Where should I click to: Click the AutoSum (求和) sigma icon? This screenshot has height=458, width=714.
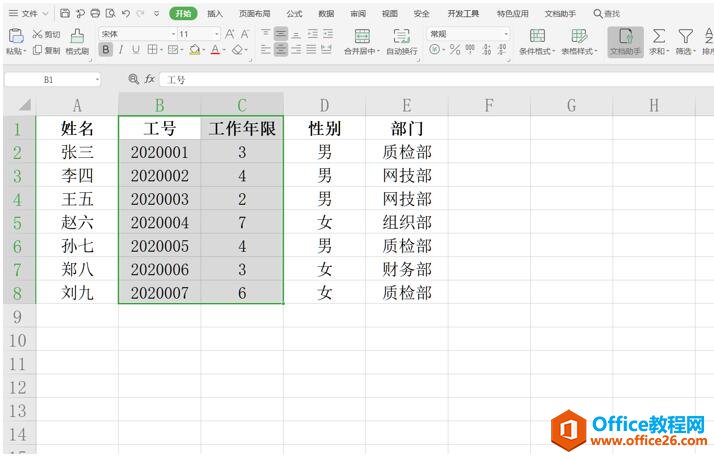click(x=658, y=36)
